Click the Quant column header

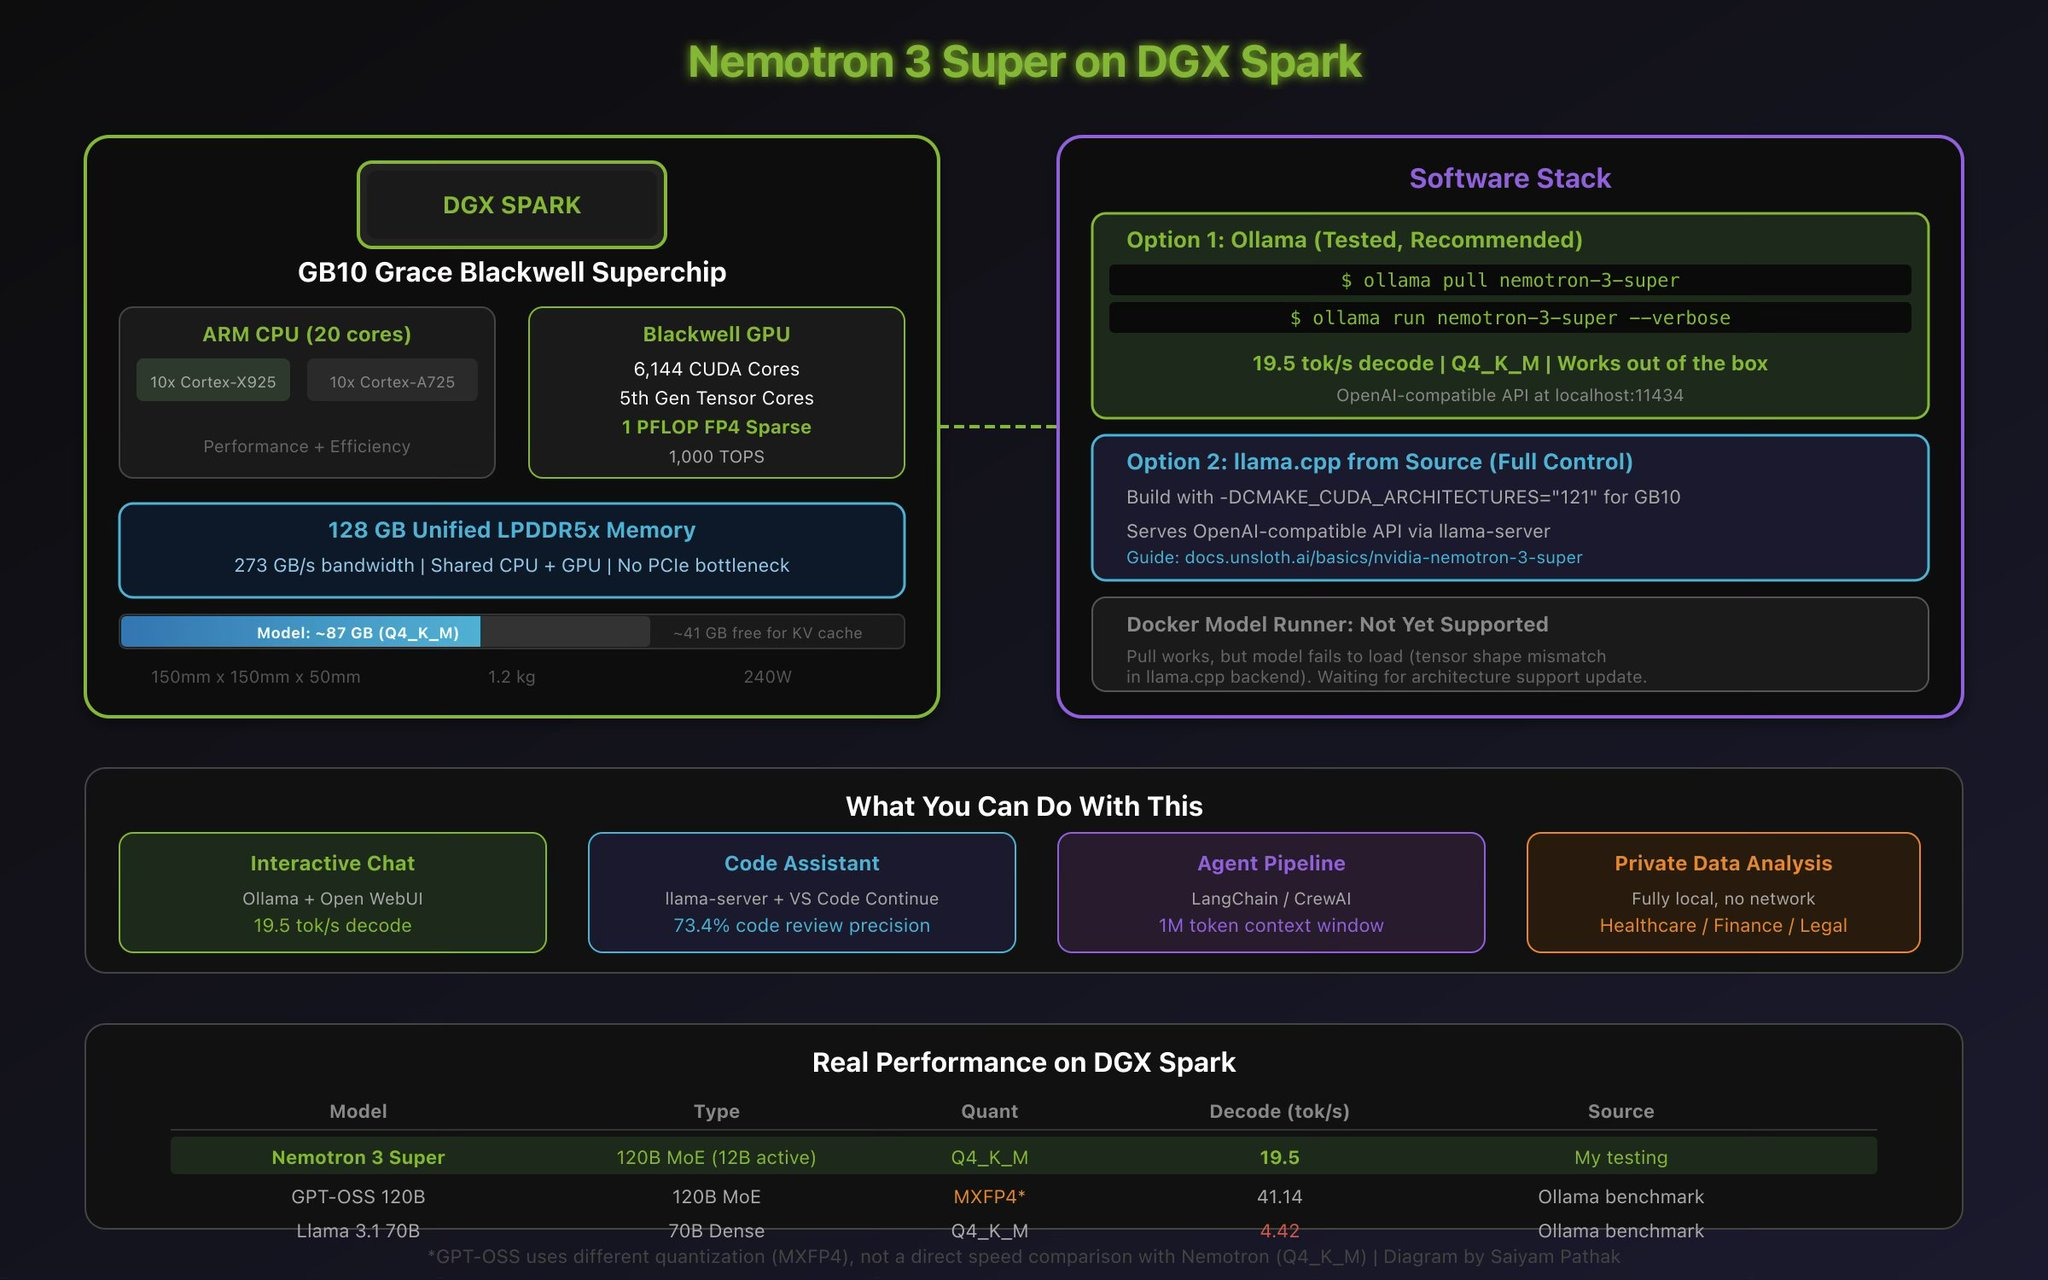coord(989,1111)
